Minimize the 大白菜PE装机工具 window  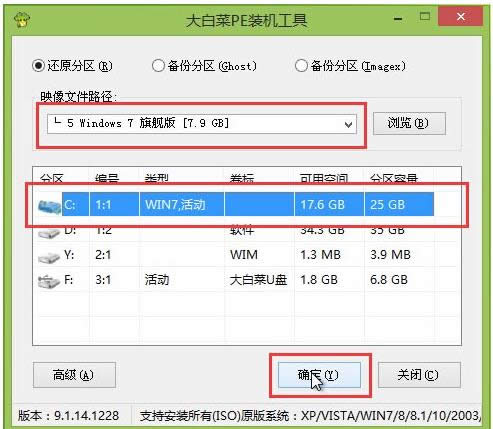(x=398, y=17)
